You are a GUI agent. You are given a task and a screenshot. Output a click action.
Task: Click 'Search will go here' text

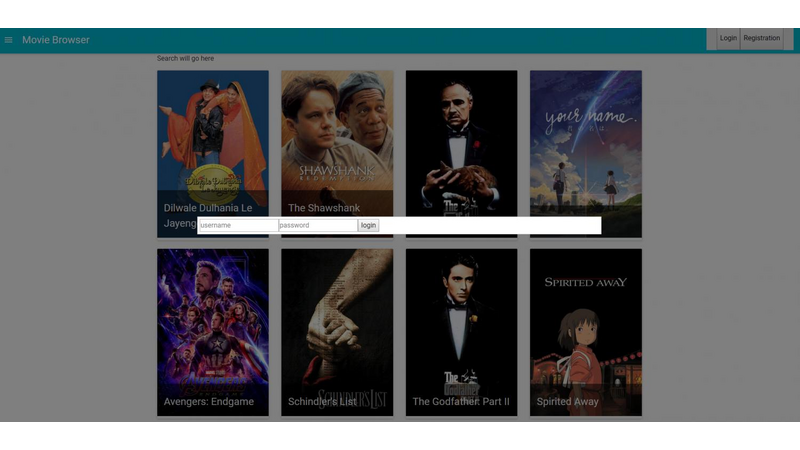tap(185, 58)
